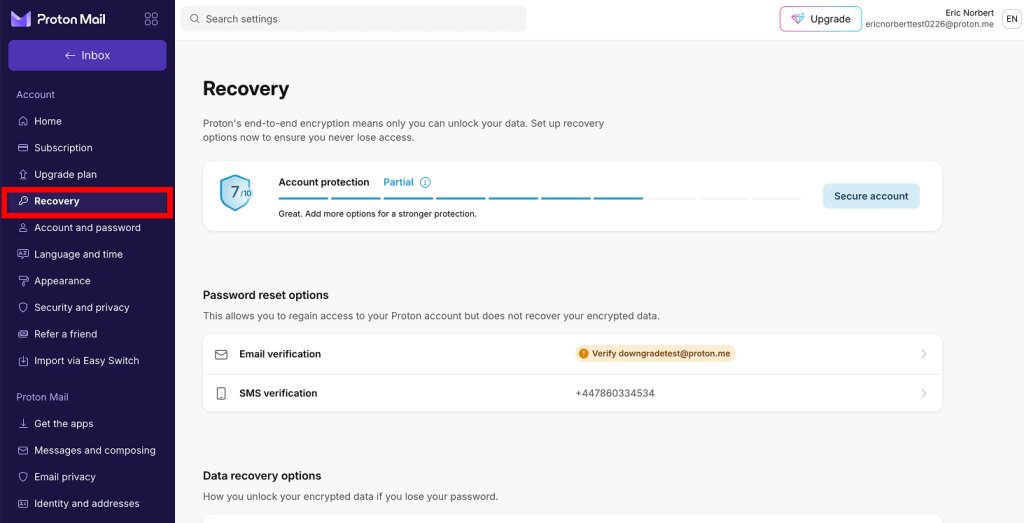Screen dimensions: 1024x523
Task: Click the SMS verification label
Action: click(x=278, y=393)
